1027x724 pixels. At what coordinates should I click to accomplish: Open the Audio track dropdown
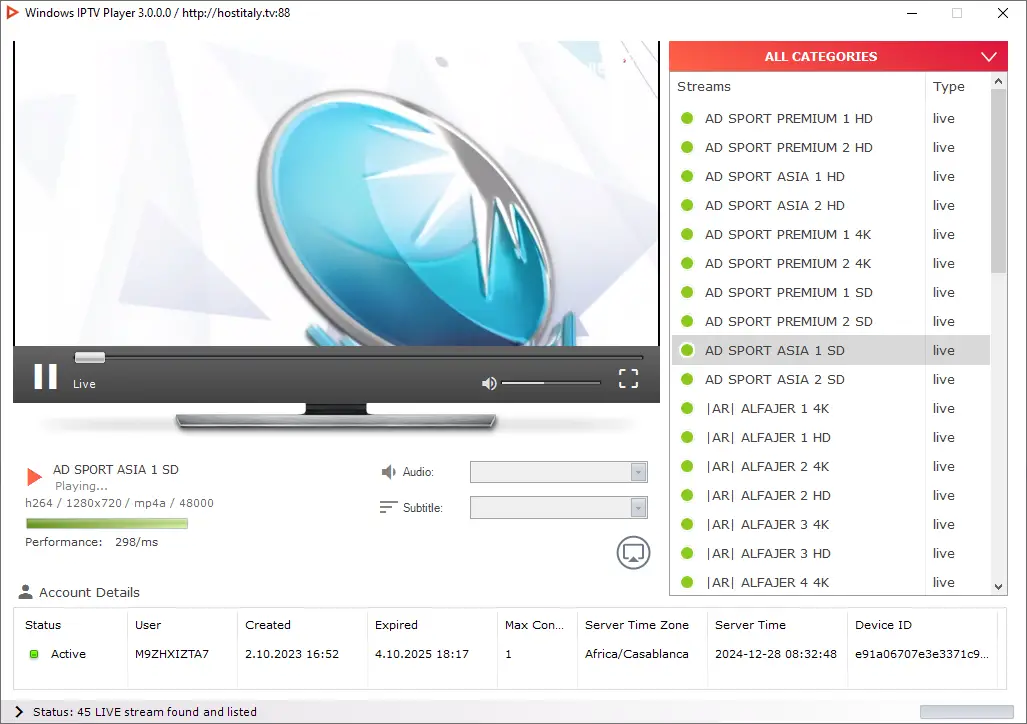point(559,472)
